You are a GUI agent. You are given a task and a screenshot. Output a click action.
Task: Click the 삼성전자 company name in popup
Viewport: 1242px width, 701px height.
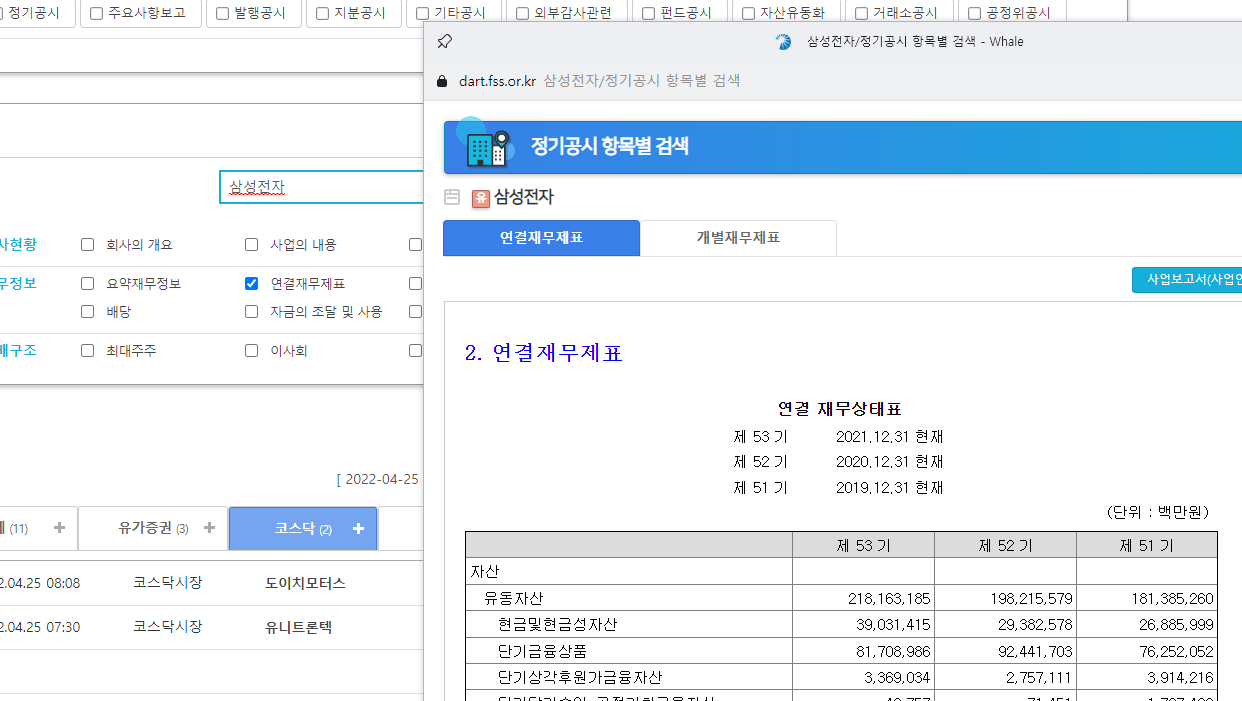pyautogui.click(x=524, y=198)
